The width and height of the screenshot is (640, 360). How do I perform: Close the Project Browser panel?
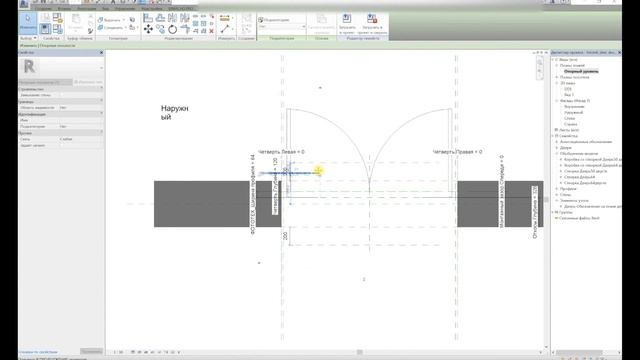pyautogui.click(x=619, y=53)
